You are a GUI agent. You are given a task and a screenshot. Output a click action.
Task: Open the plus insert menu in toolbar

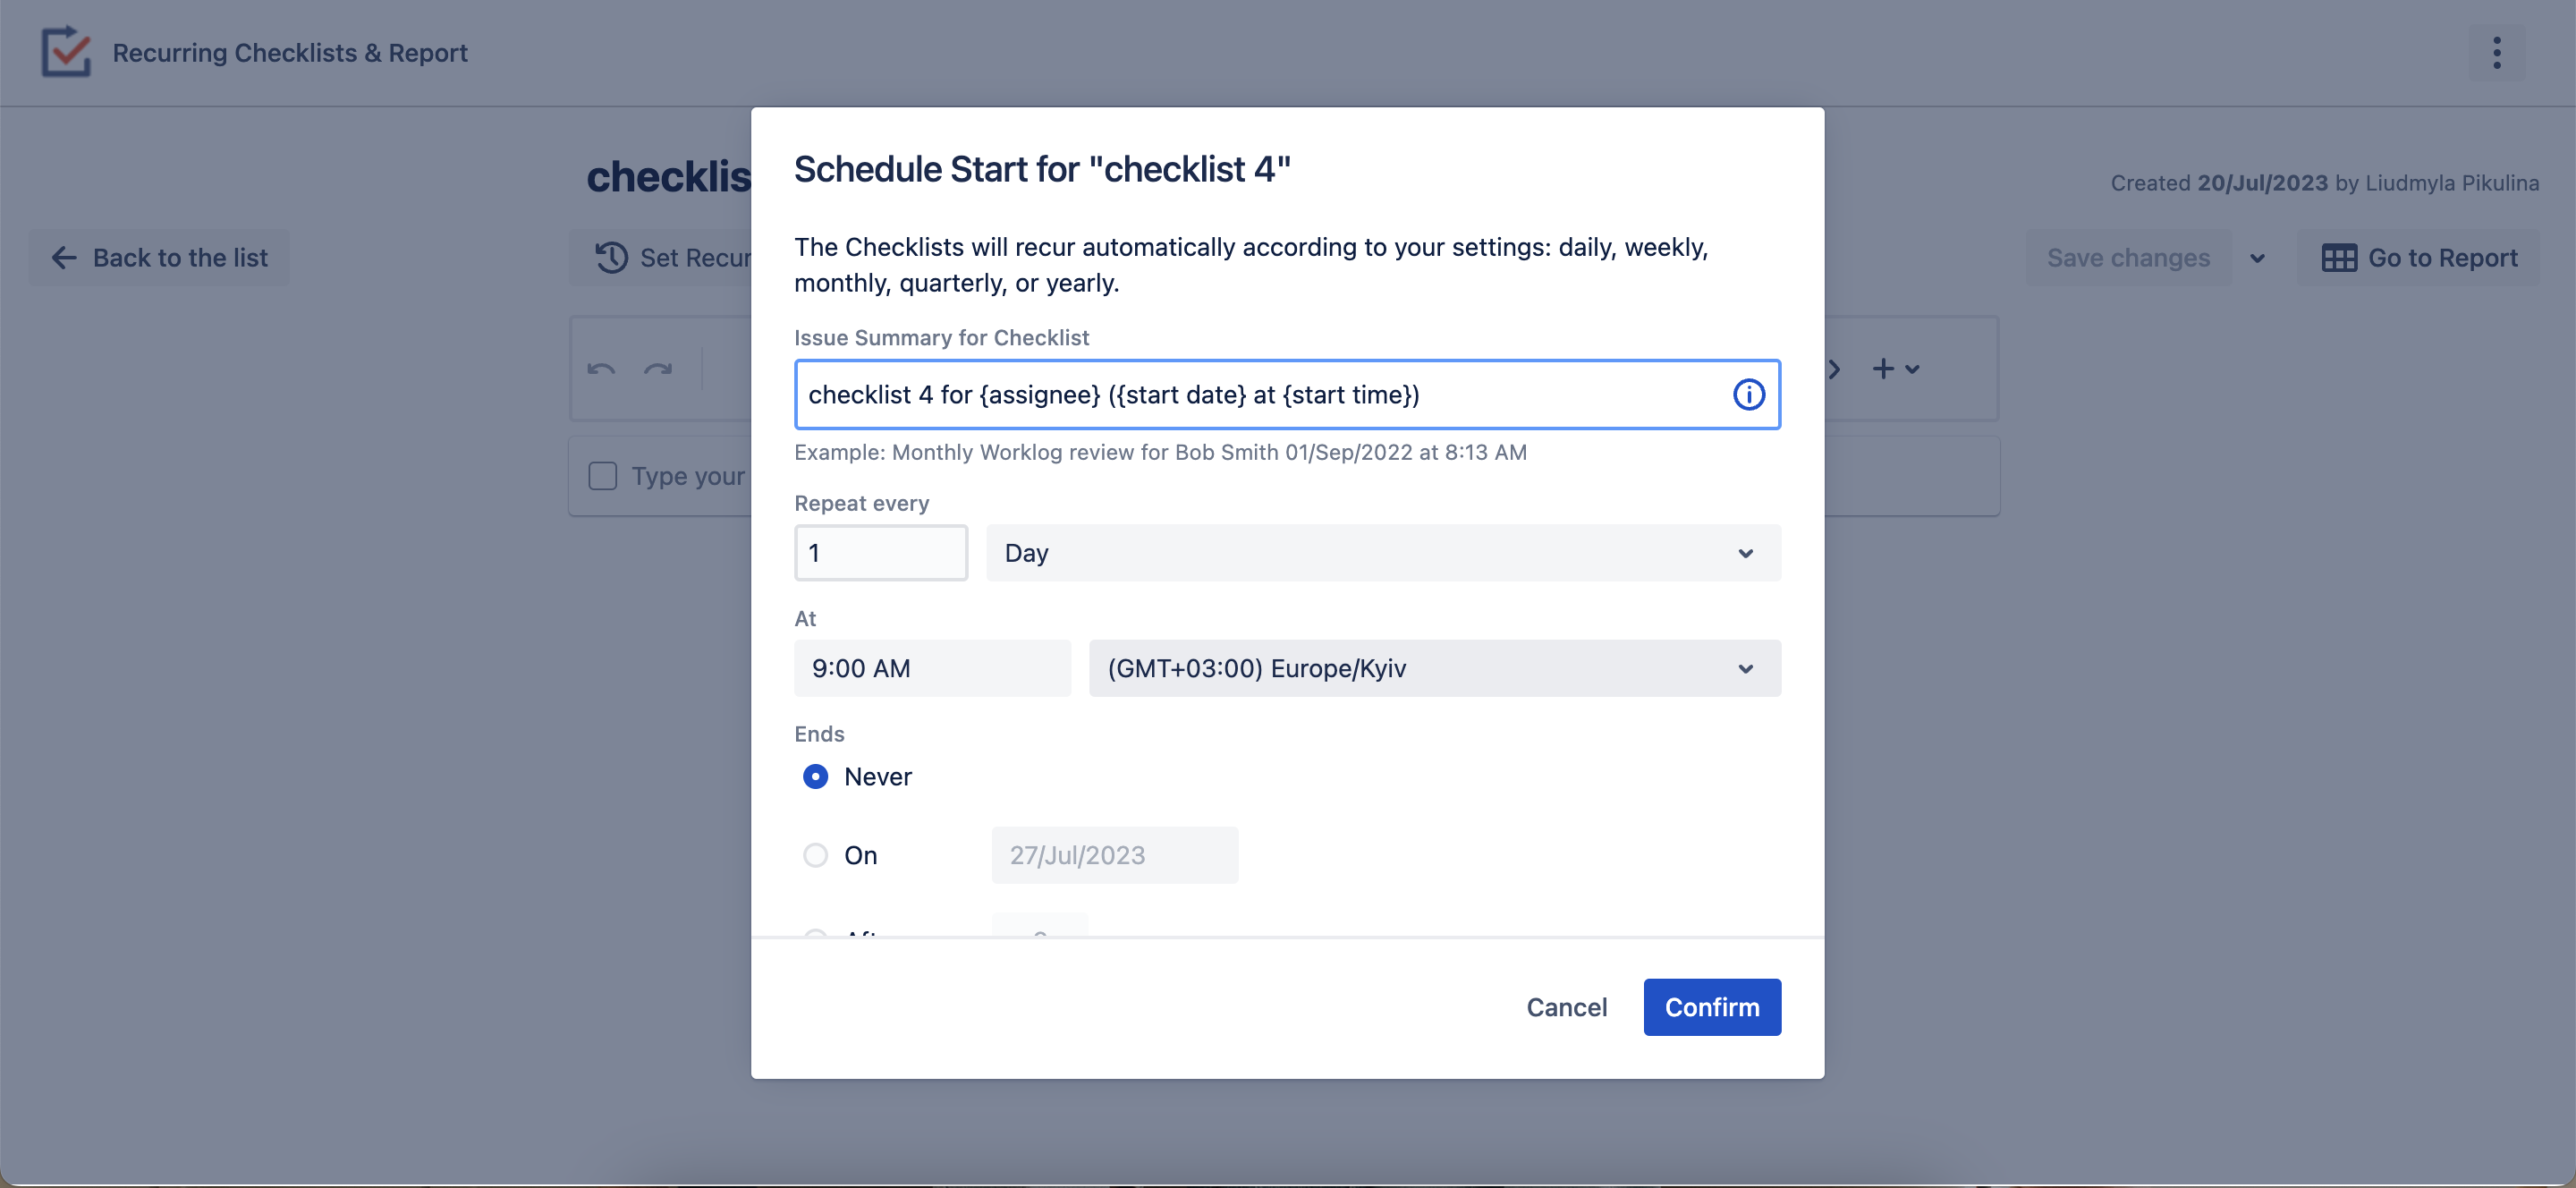1895,369
